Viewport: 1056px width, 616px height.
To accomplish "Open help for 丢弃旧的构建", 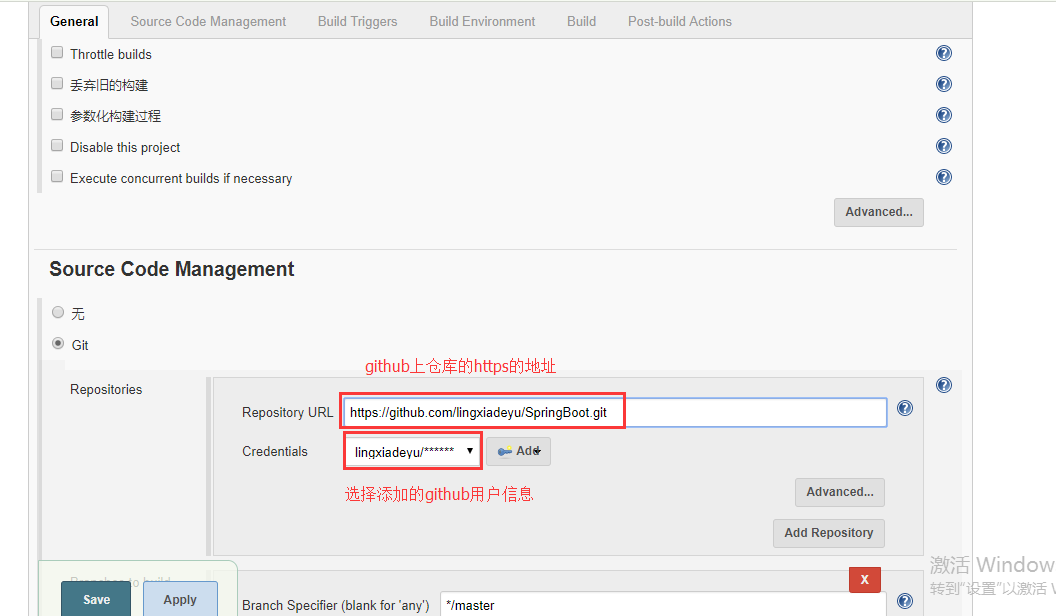I will click(x=944, y=84).
